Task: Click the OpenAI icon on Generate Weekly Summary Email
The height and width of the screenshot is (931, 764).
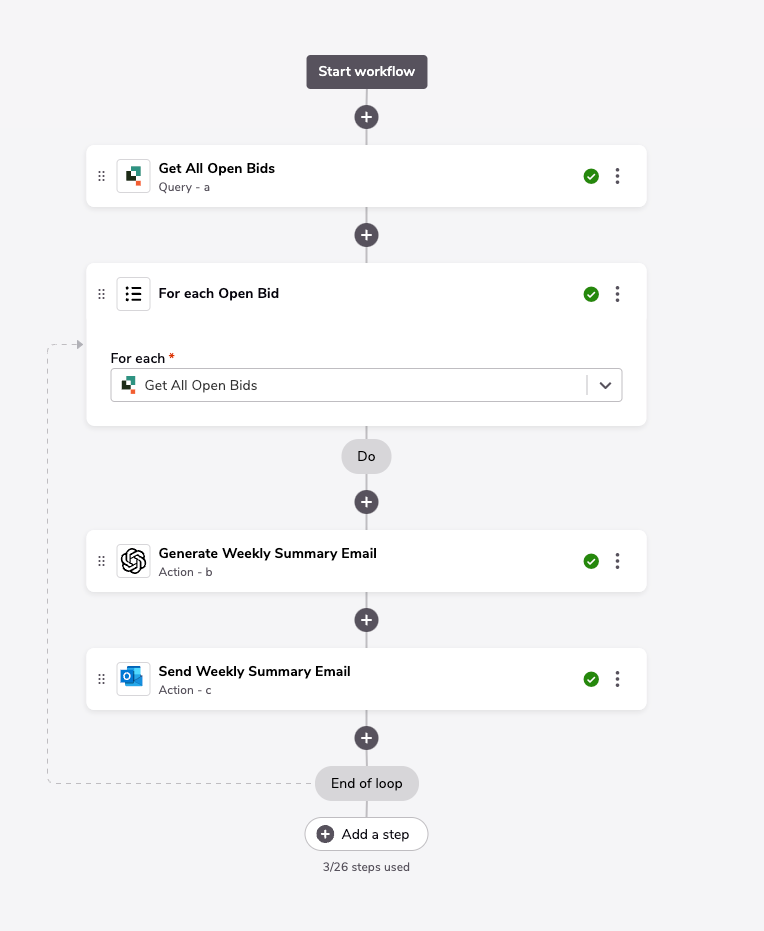Action: pyautogui.click(x=133, y=561)
